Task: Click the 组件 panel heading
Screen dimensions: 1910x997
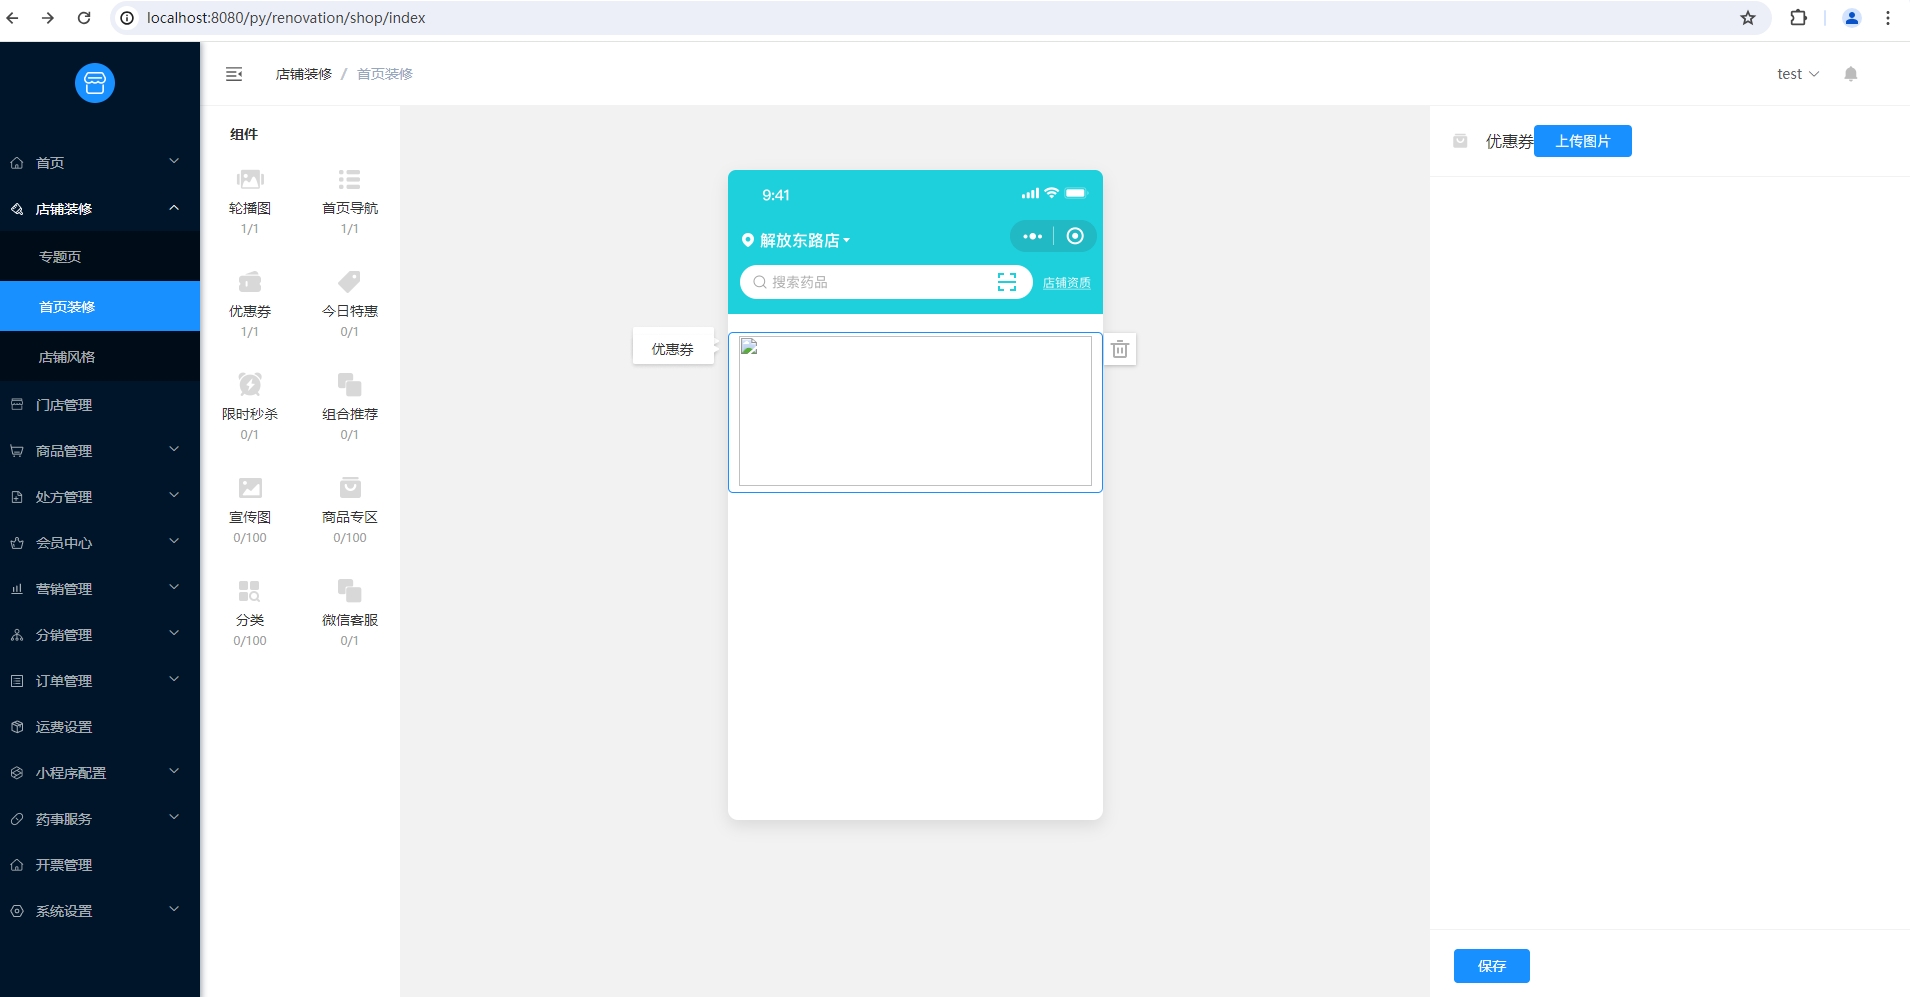Action: [244, 134]
